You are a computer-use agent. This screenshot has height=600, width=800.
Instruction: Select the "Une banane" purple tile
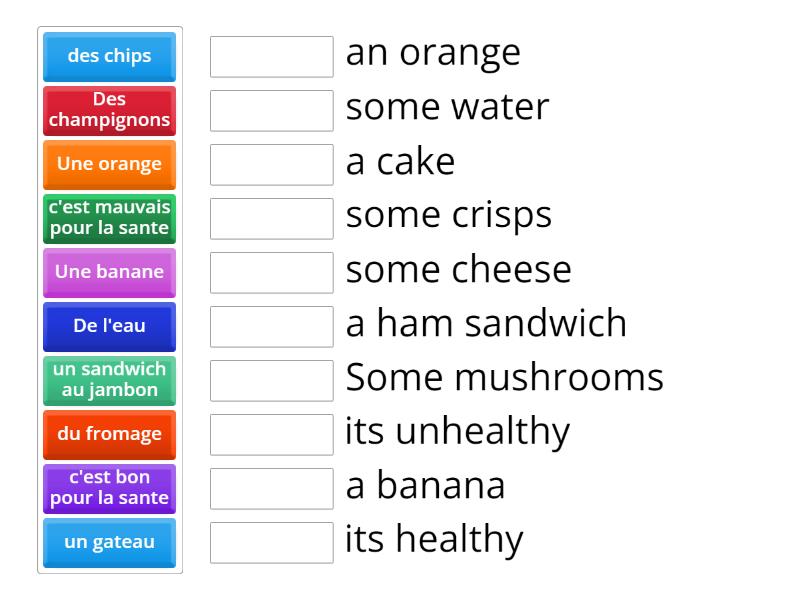pyautogui.click(x=109, y=272)
